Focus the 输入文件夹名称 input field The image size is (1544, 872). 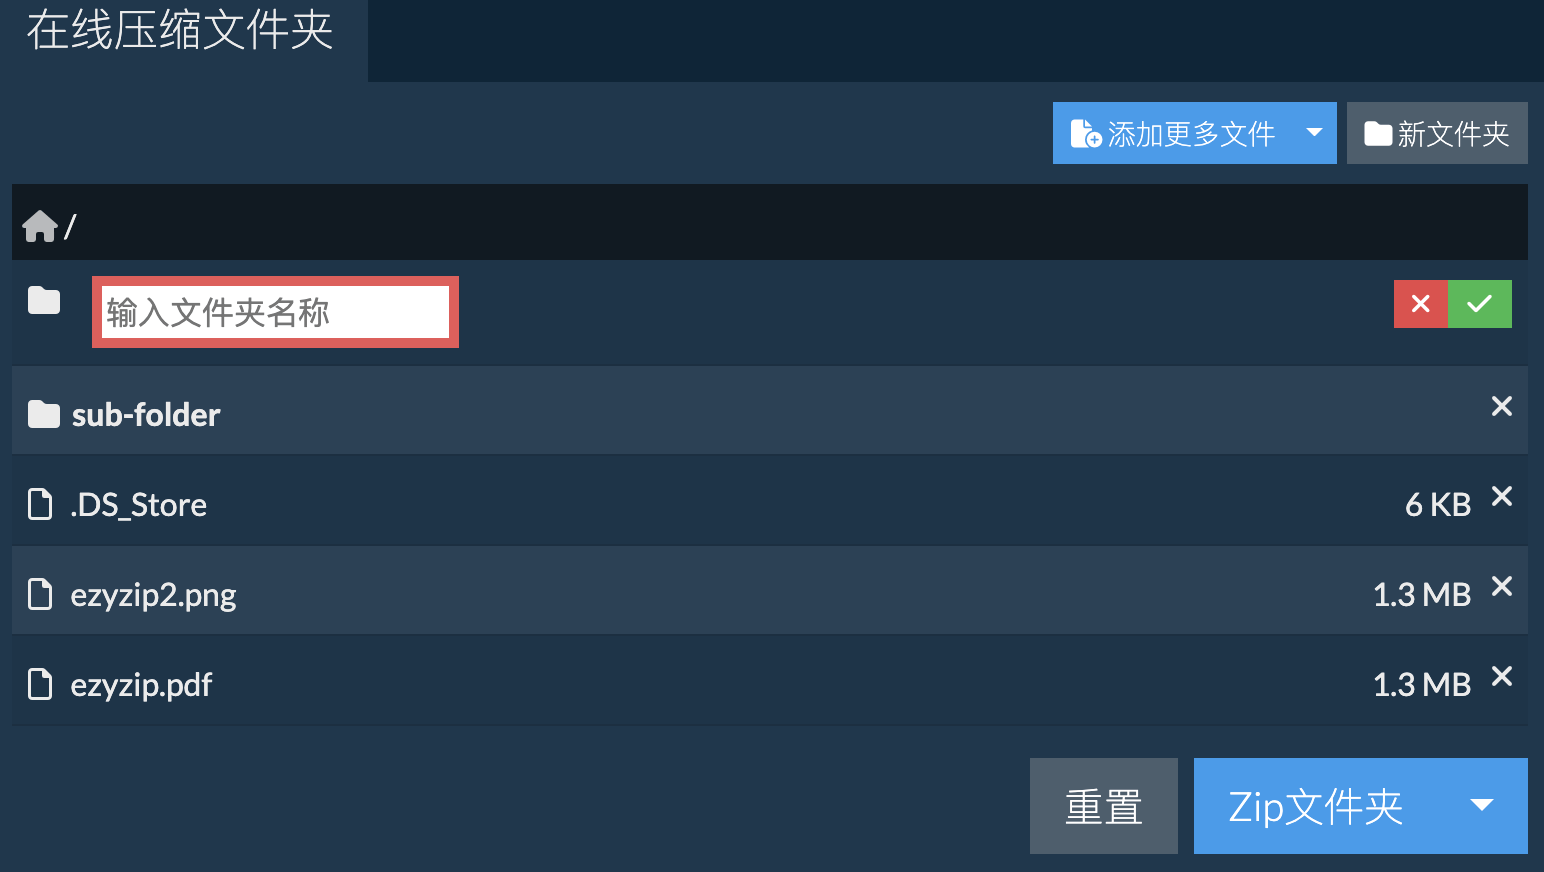point(275,312)
